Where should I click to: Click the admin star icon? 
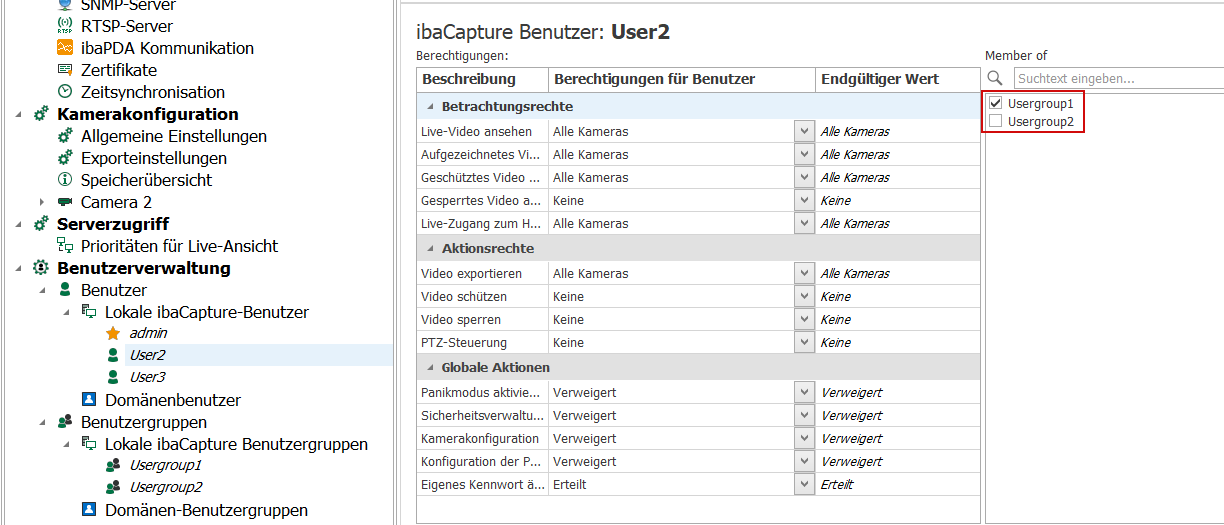(113, 333)
